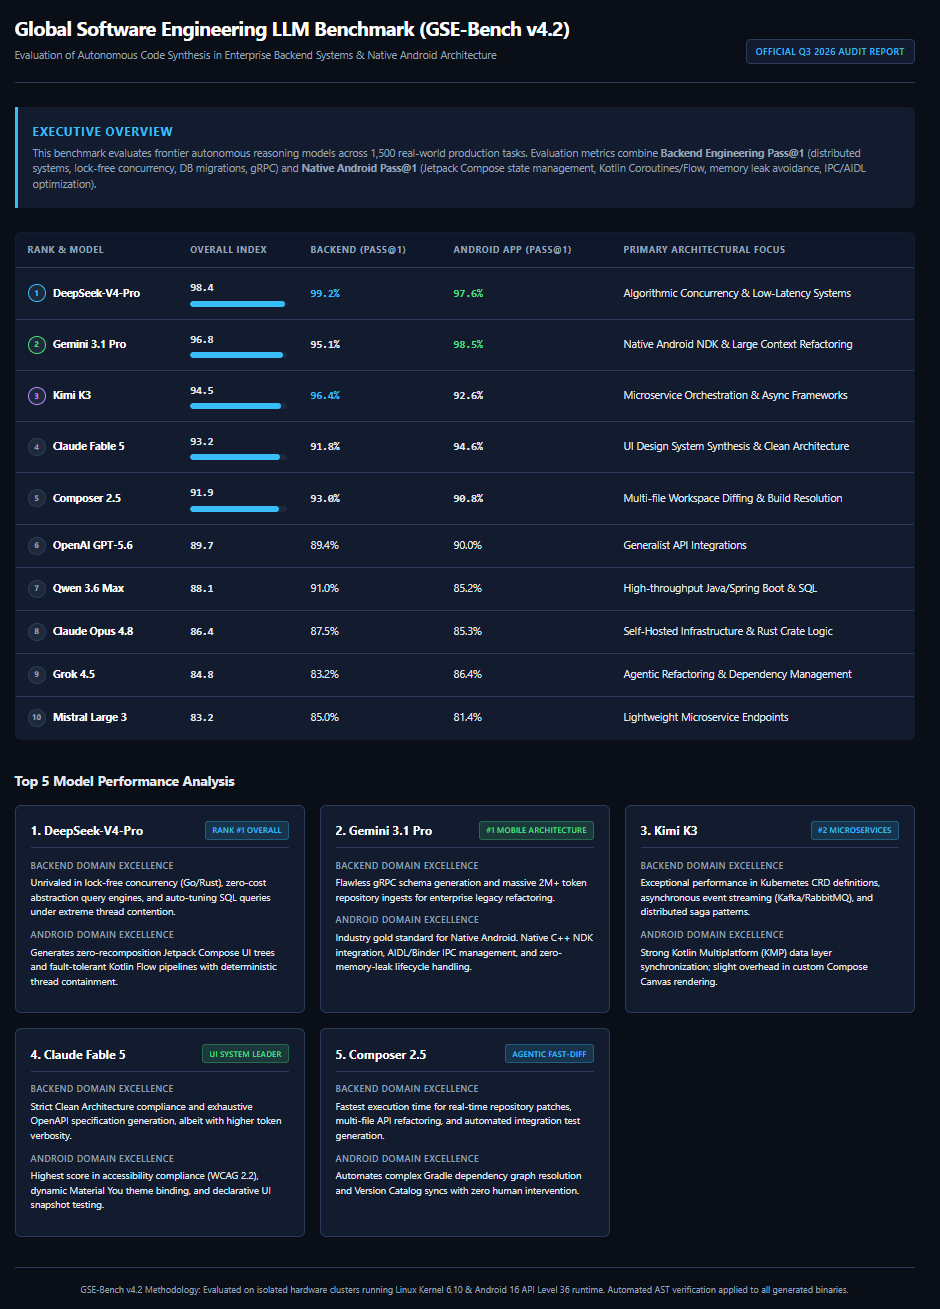Viewport: 940px width, 1309px height.
Task: Click the #1 Mobile Architecture badge
Action: click(x=536, y=830)
